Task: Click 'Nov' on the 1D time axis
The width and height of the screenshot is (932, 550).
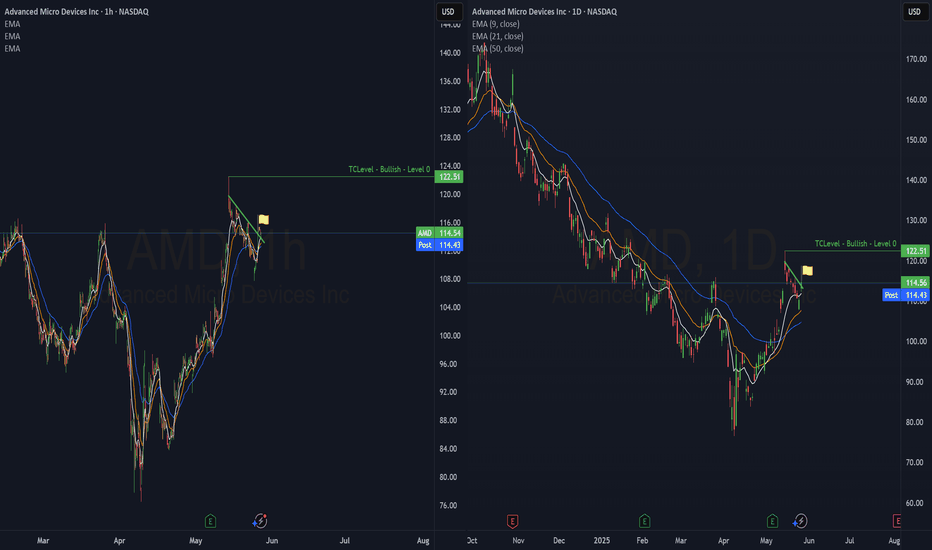Action: (x=518, y=540)
